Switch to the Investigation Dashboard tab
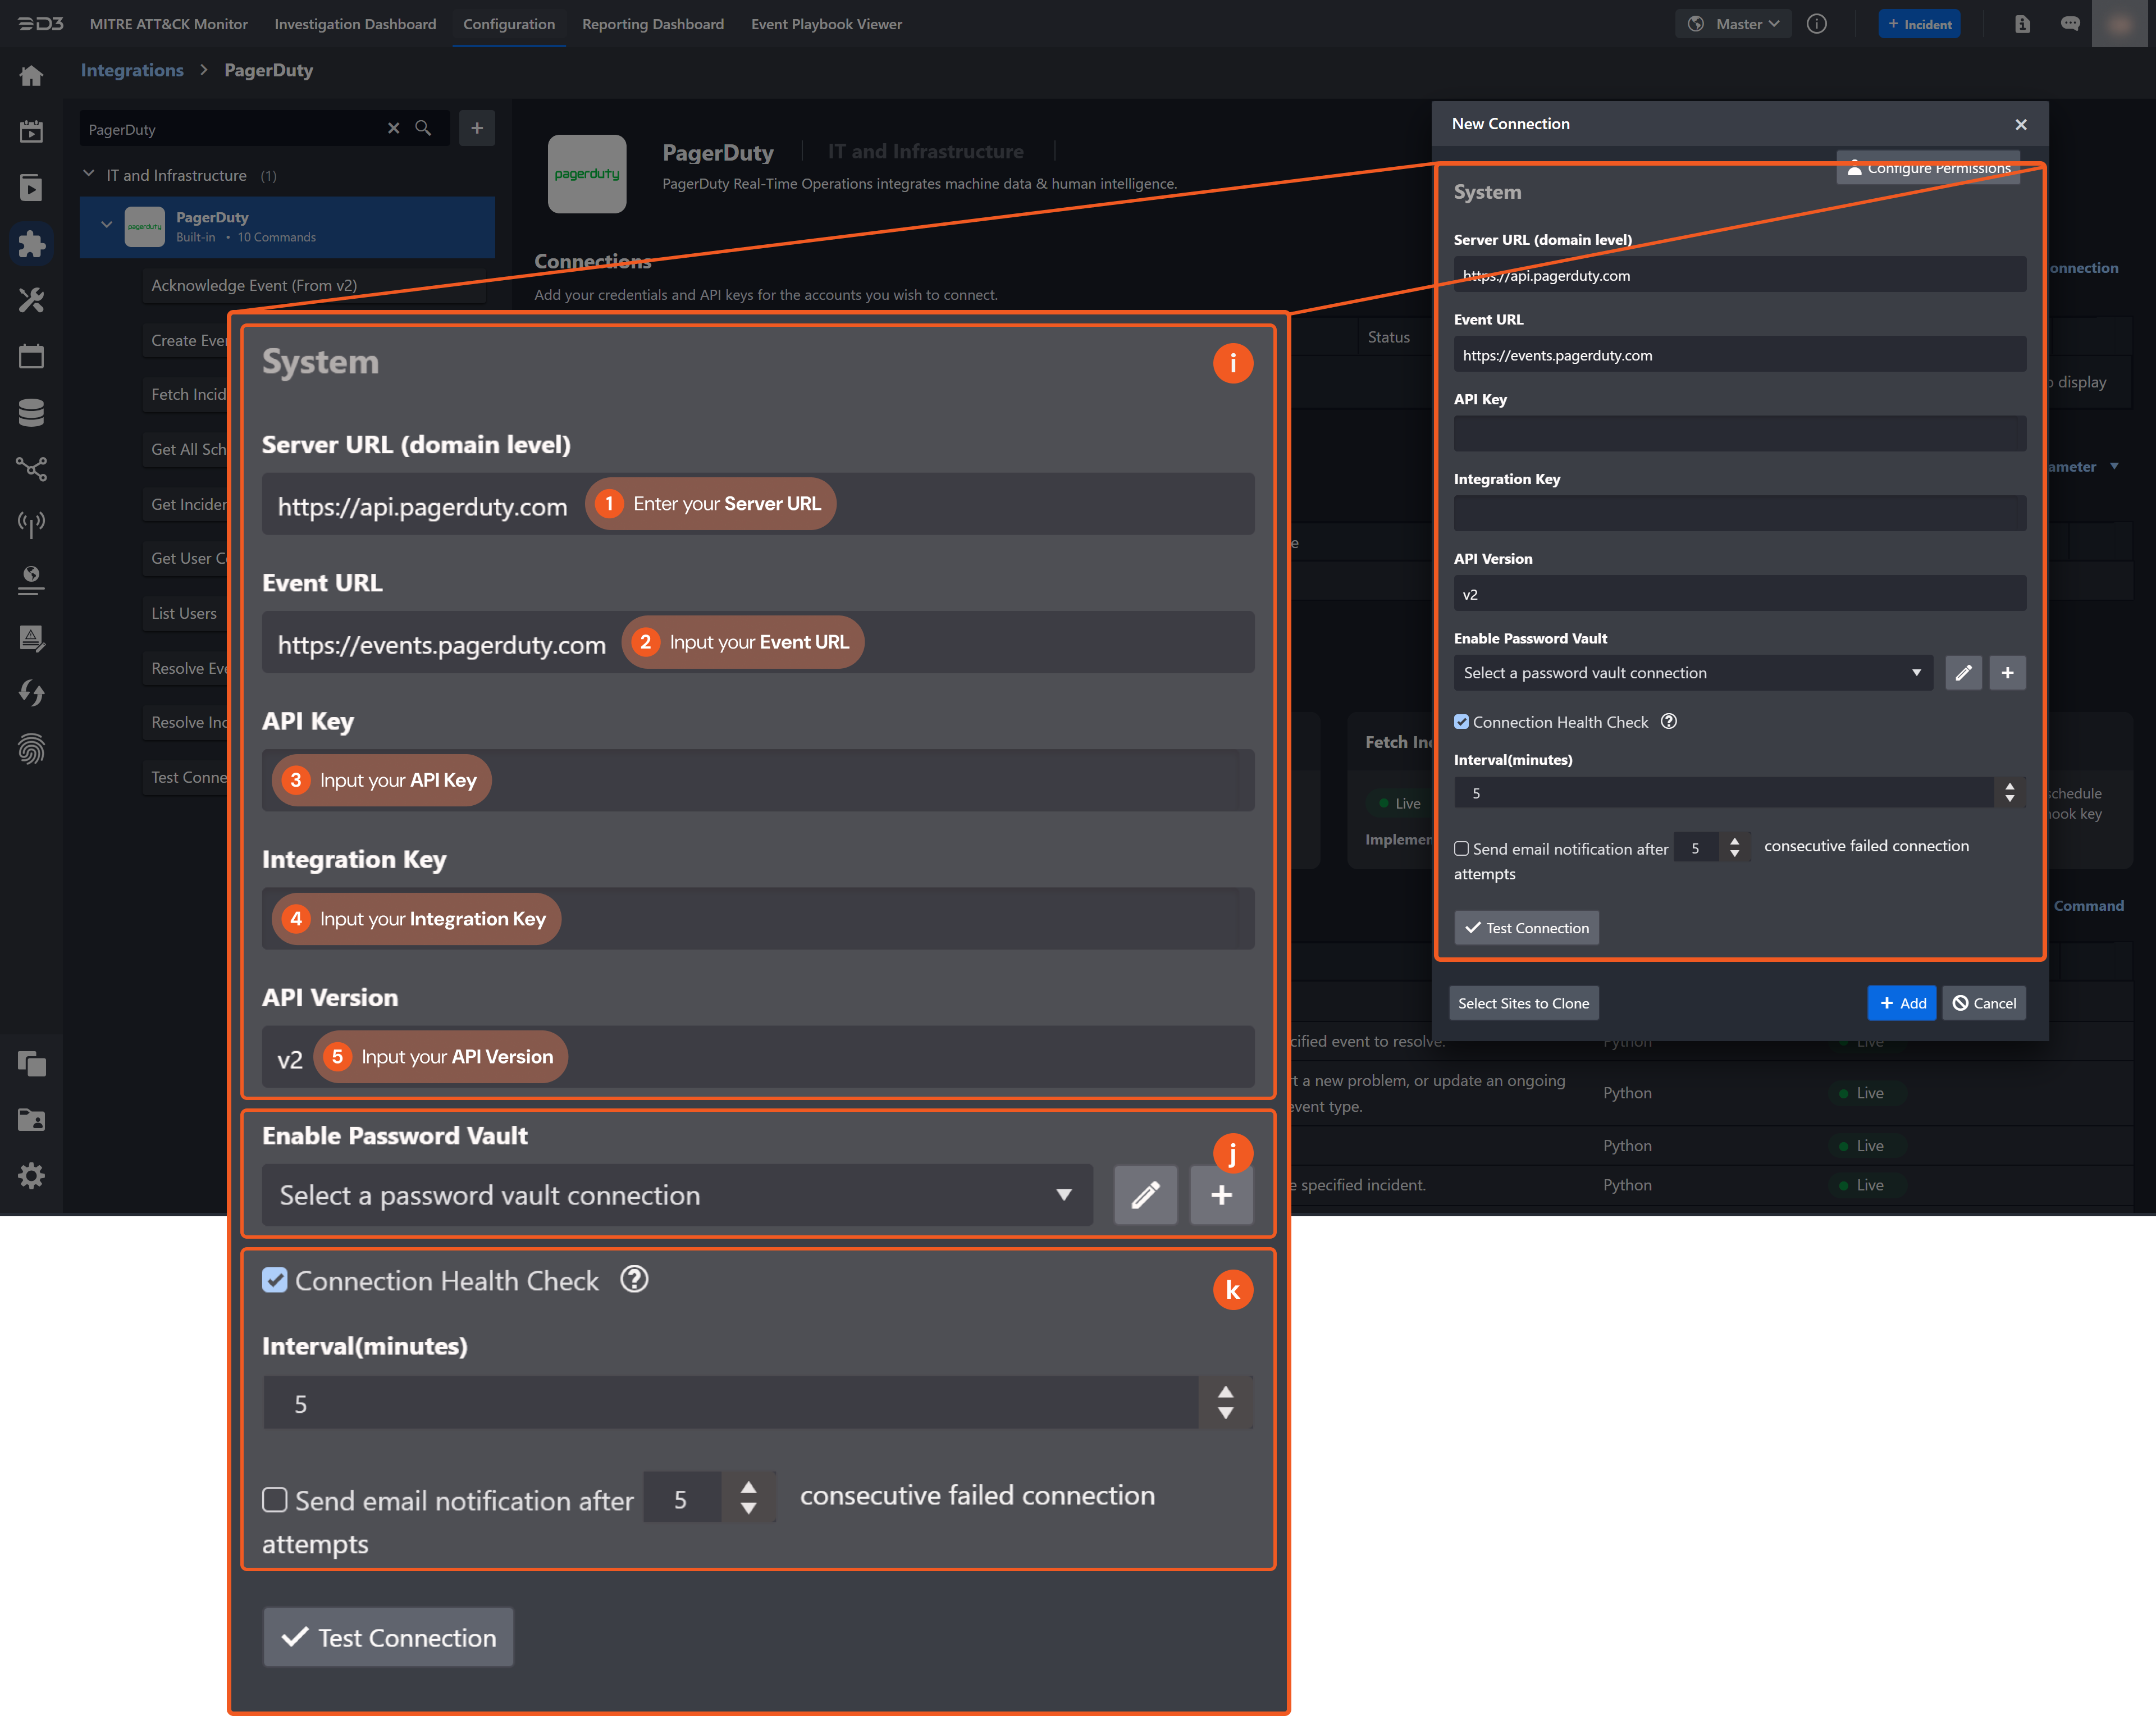2156x1716 pixels. coord(355,24)
